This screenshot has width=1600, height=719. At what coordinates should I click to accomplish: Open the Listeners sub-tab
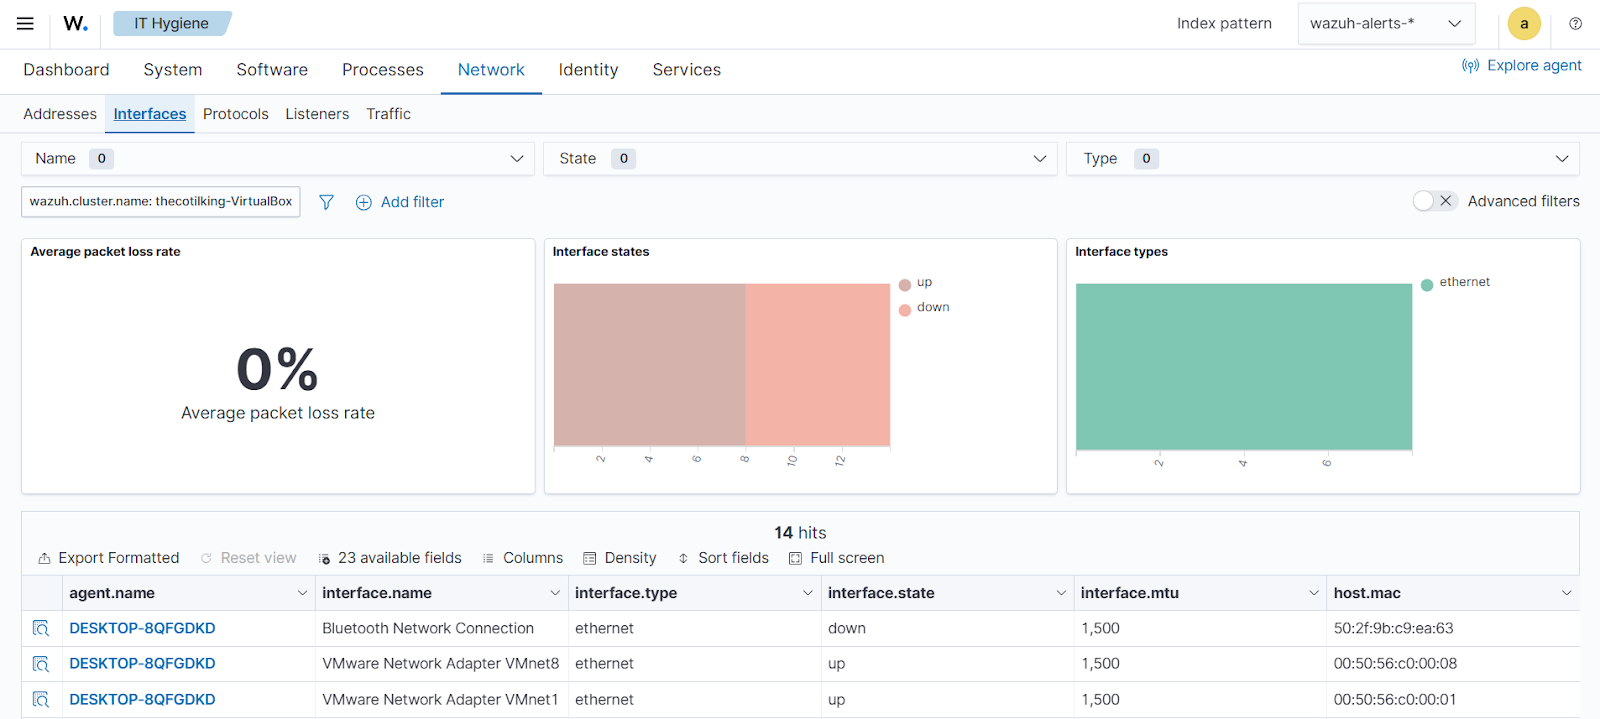317,114
